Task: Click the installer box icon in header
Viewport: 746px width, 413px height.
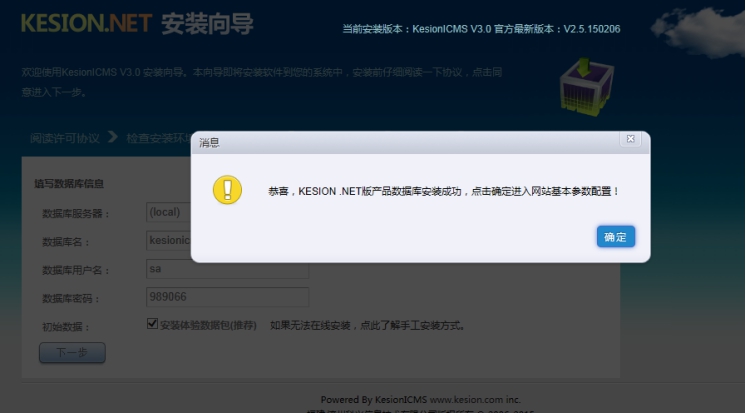Action: [587, 87]
